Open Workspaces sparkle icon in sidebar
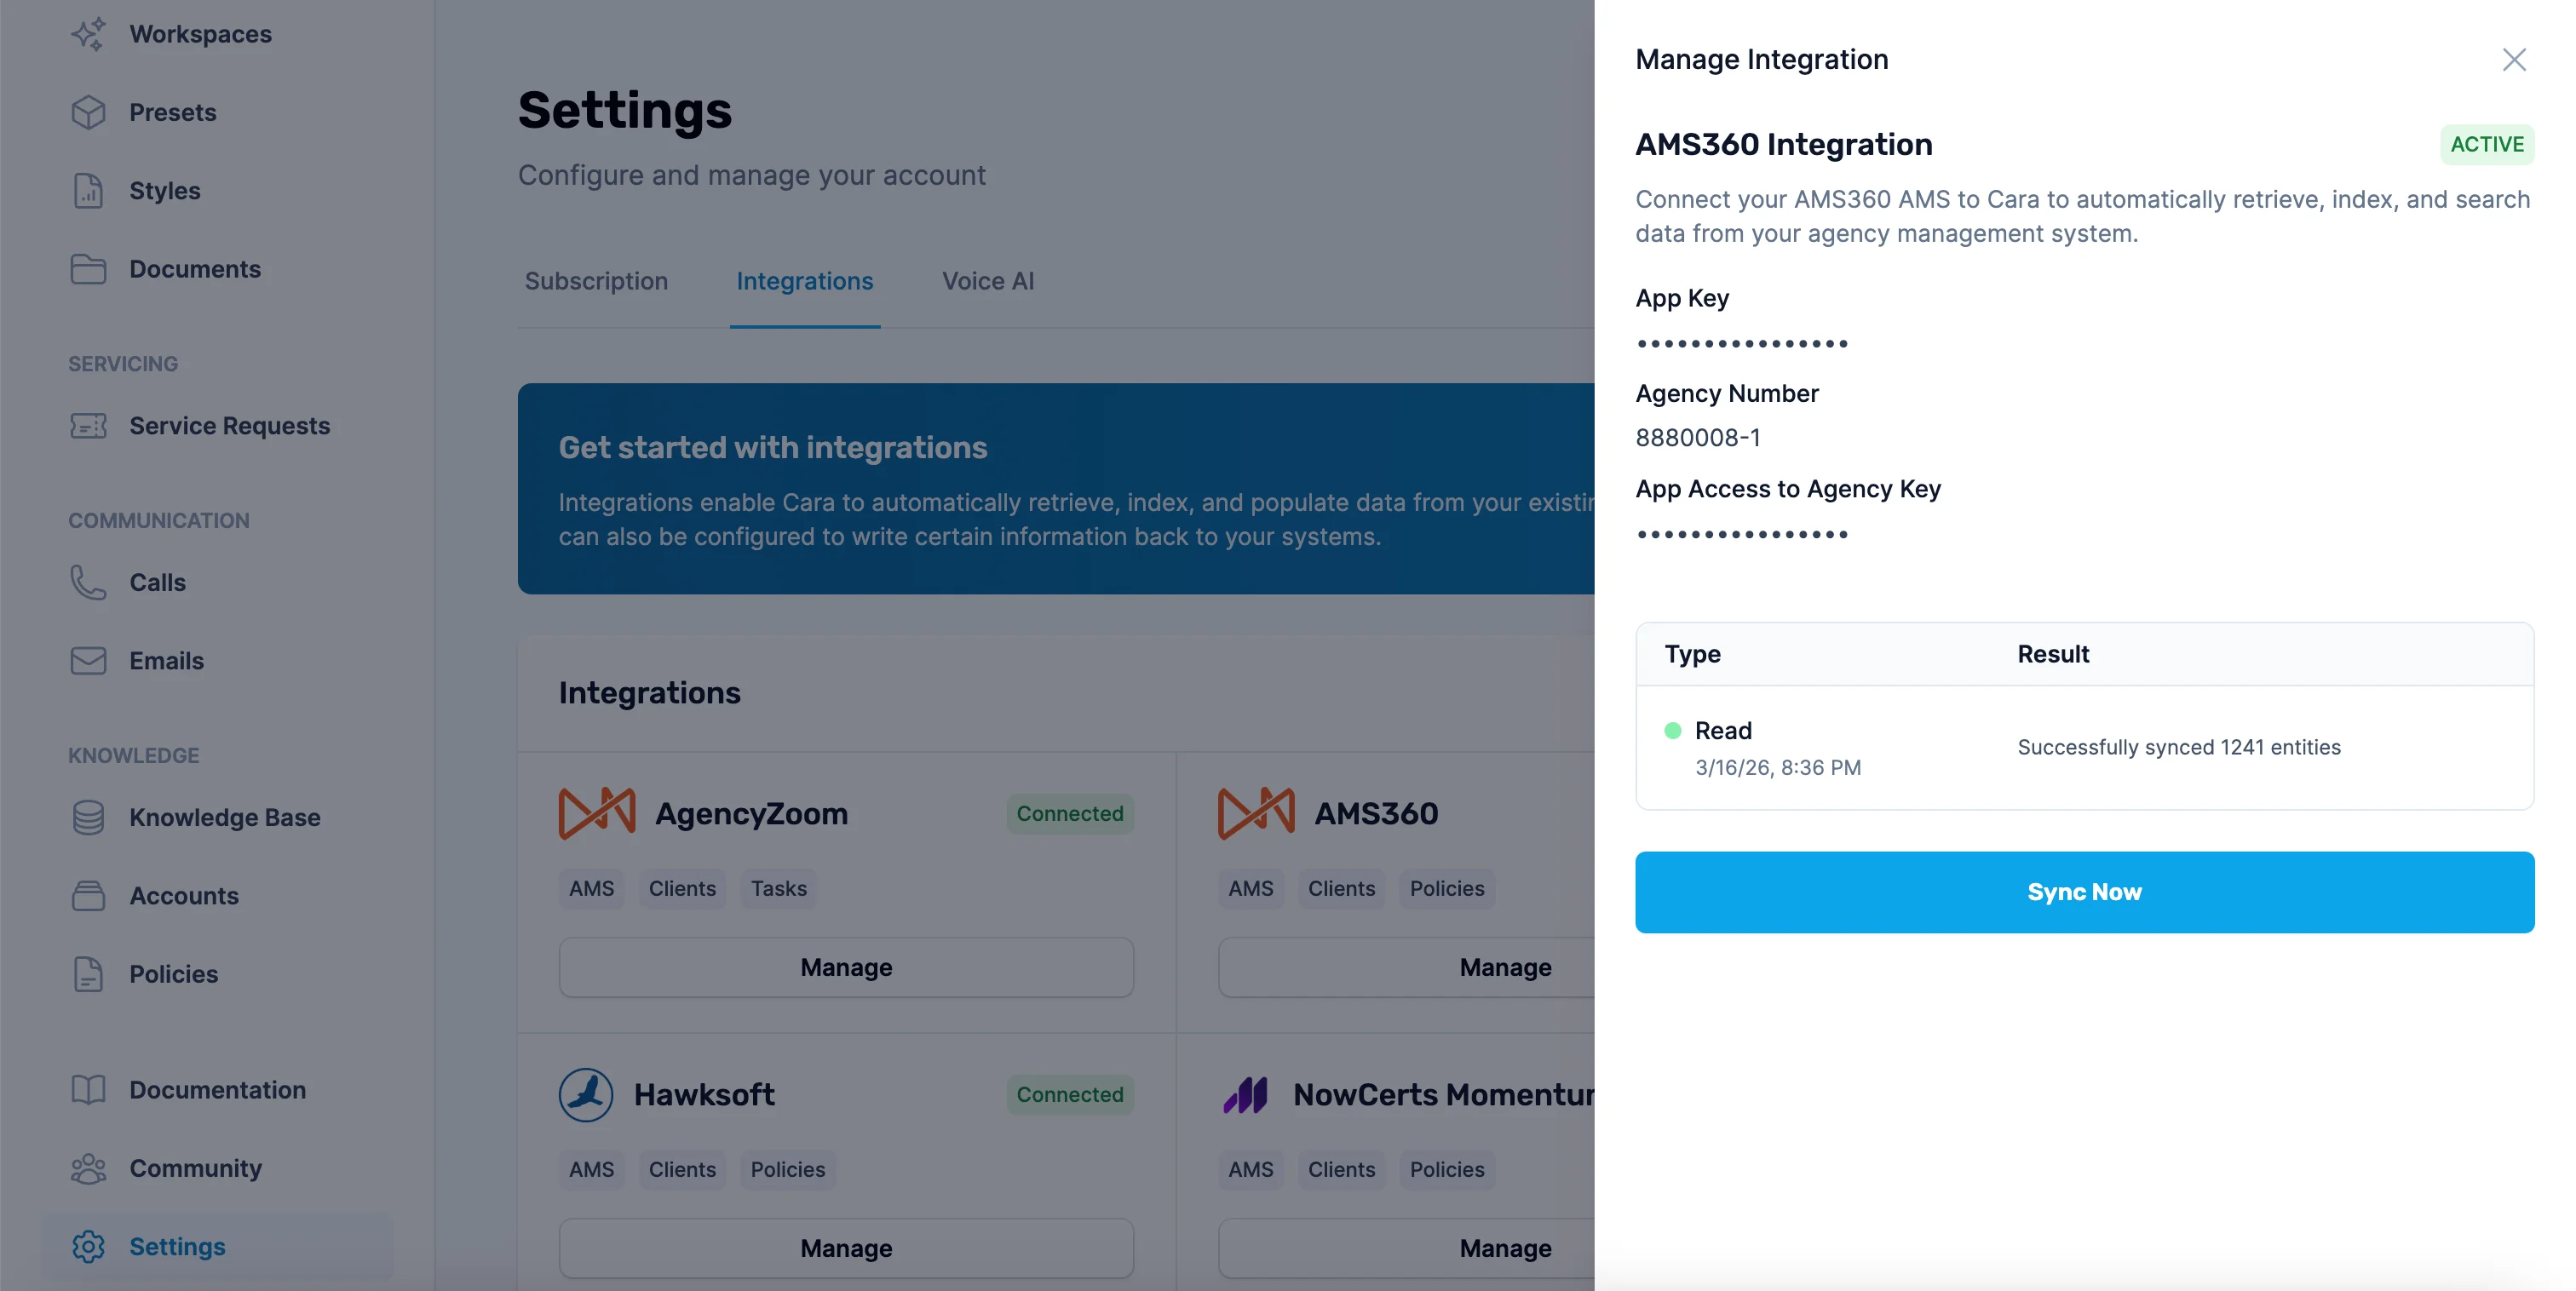The height and width of the screenshot is (1291, 2576). pos(88,34)
